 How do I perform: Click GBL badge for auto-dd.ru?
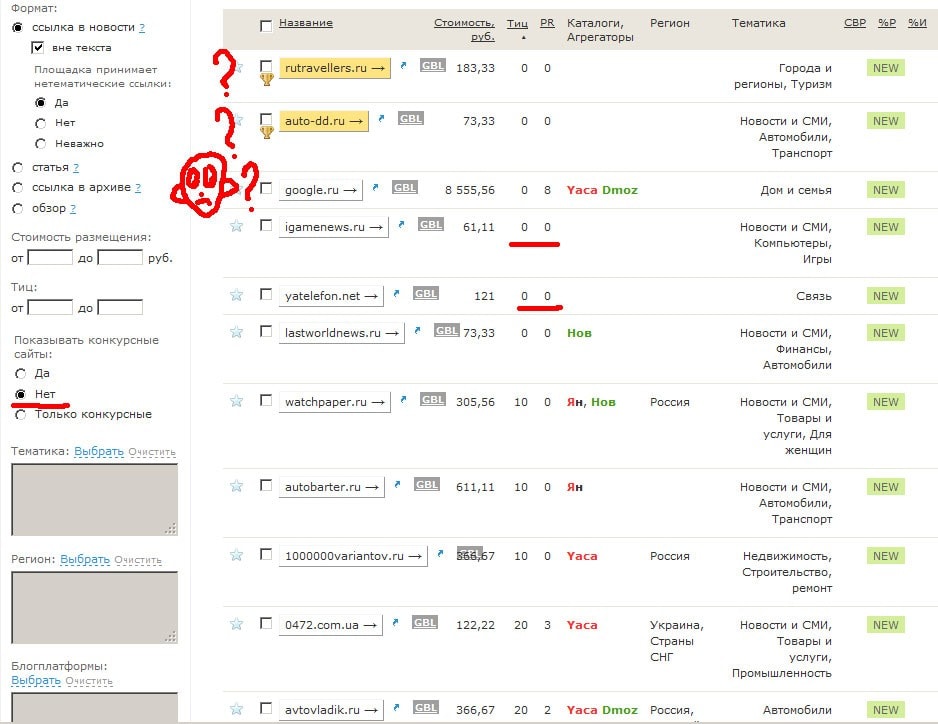click(410, 118)
